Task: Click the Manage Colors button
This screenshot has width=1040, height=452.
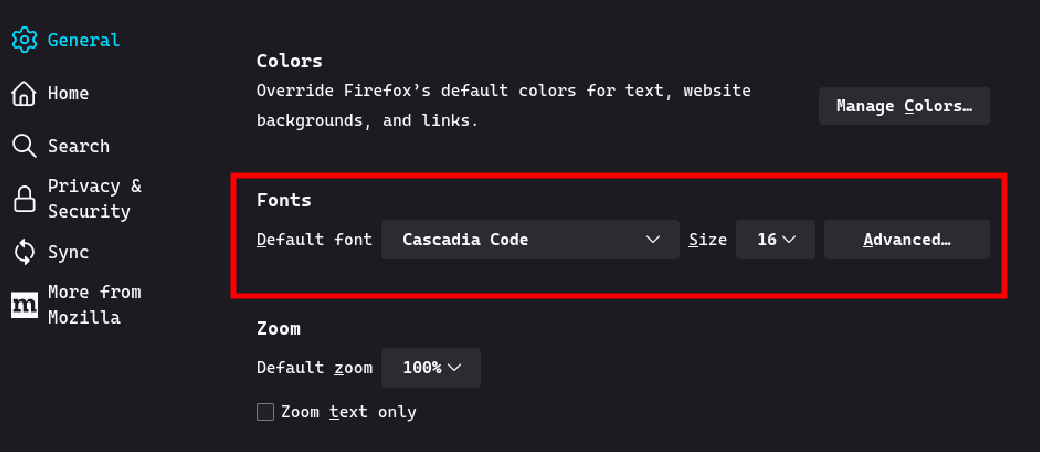Action: (x=904, y=106)
